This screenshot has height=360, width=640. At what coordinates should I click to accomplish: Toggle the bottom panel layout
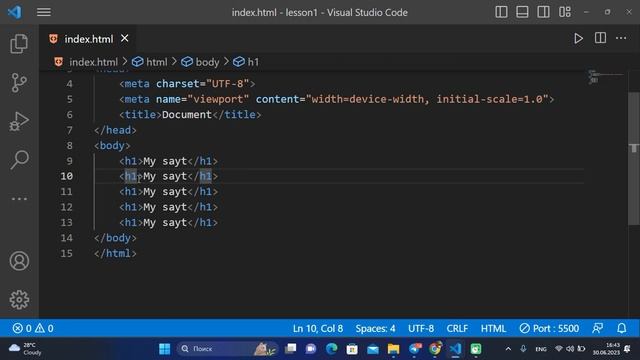(x=522, y=12)
